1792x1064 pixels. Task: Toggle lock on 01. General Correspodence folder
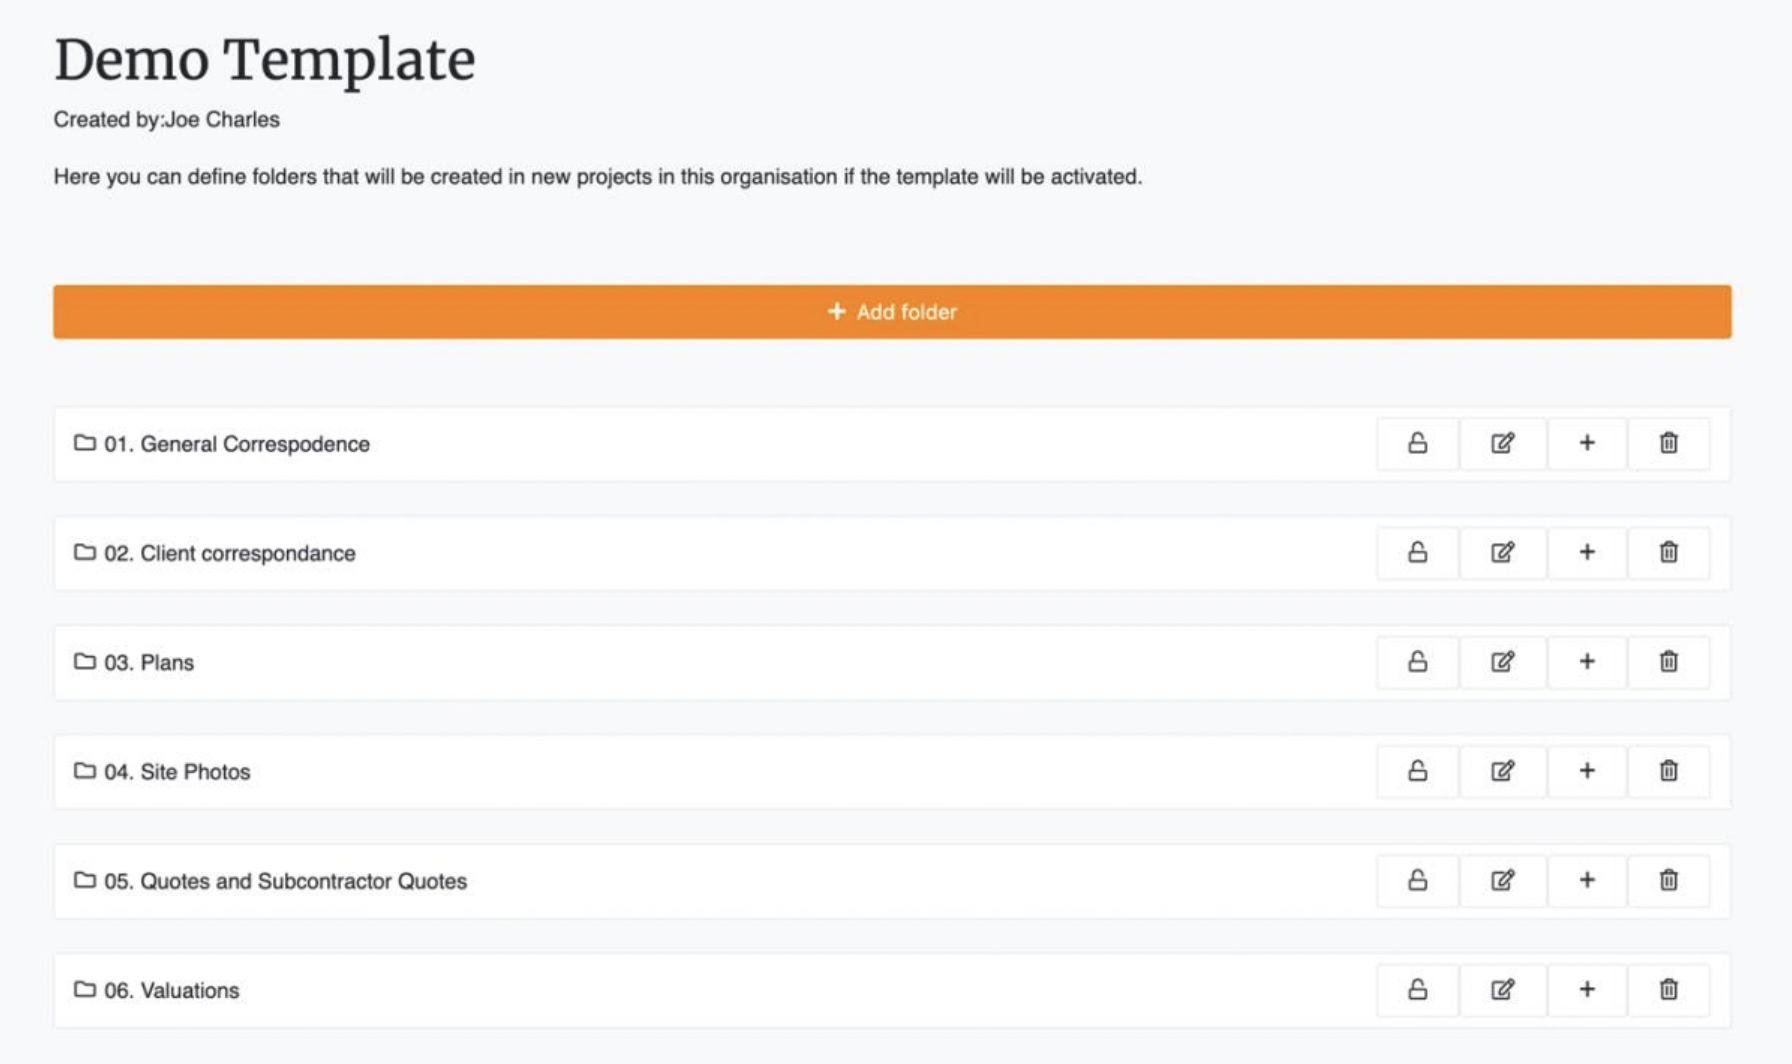click(1417, 443)
